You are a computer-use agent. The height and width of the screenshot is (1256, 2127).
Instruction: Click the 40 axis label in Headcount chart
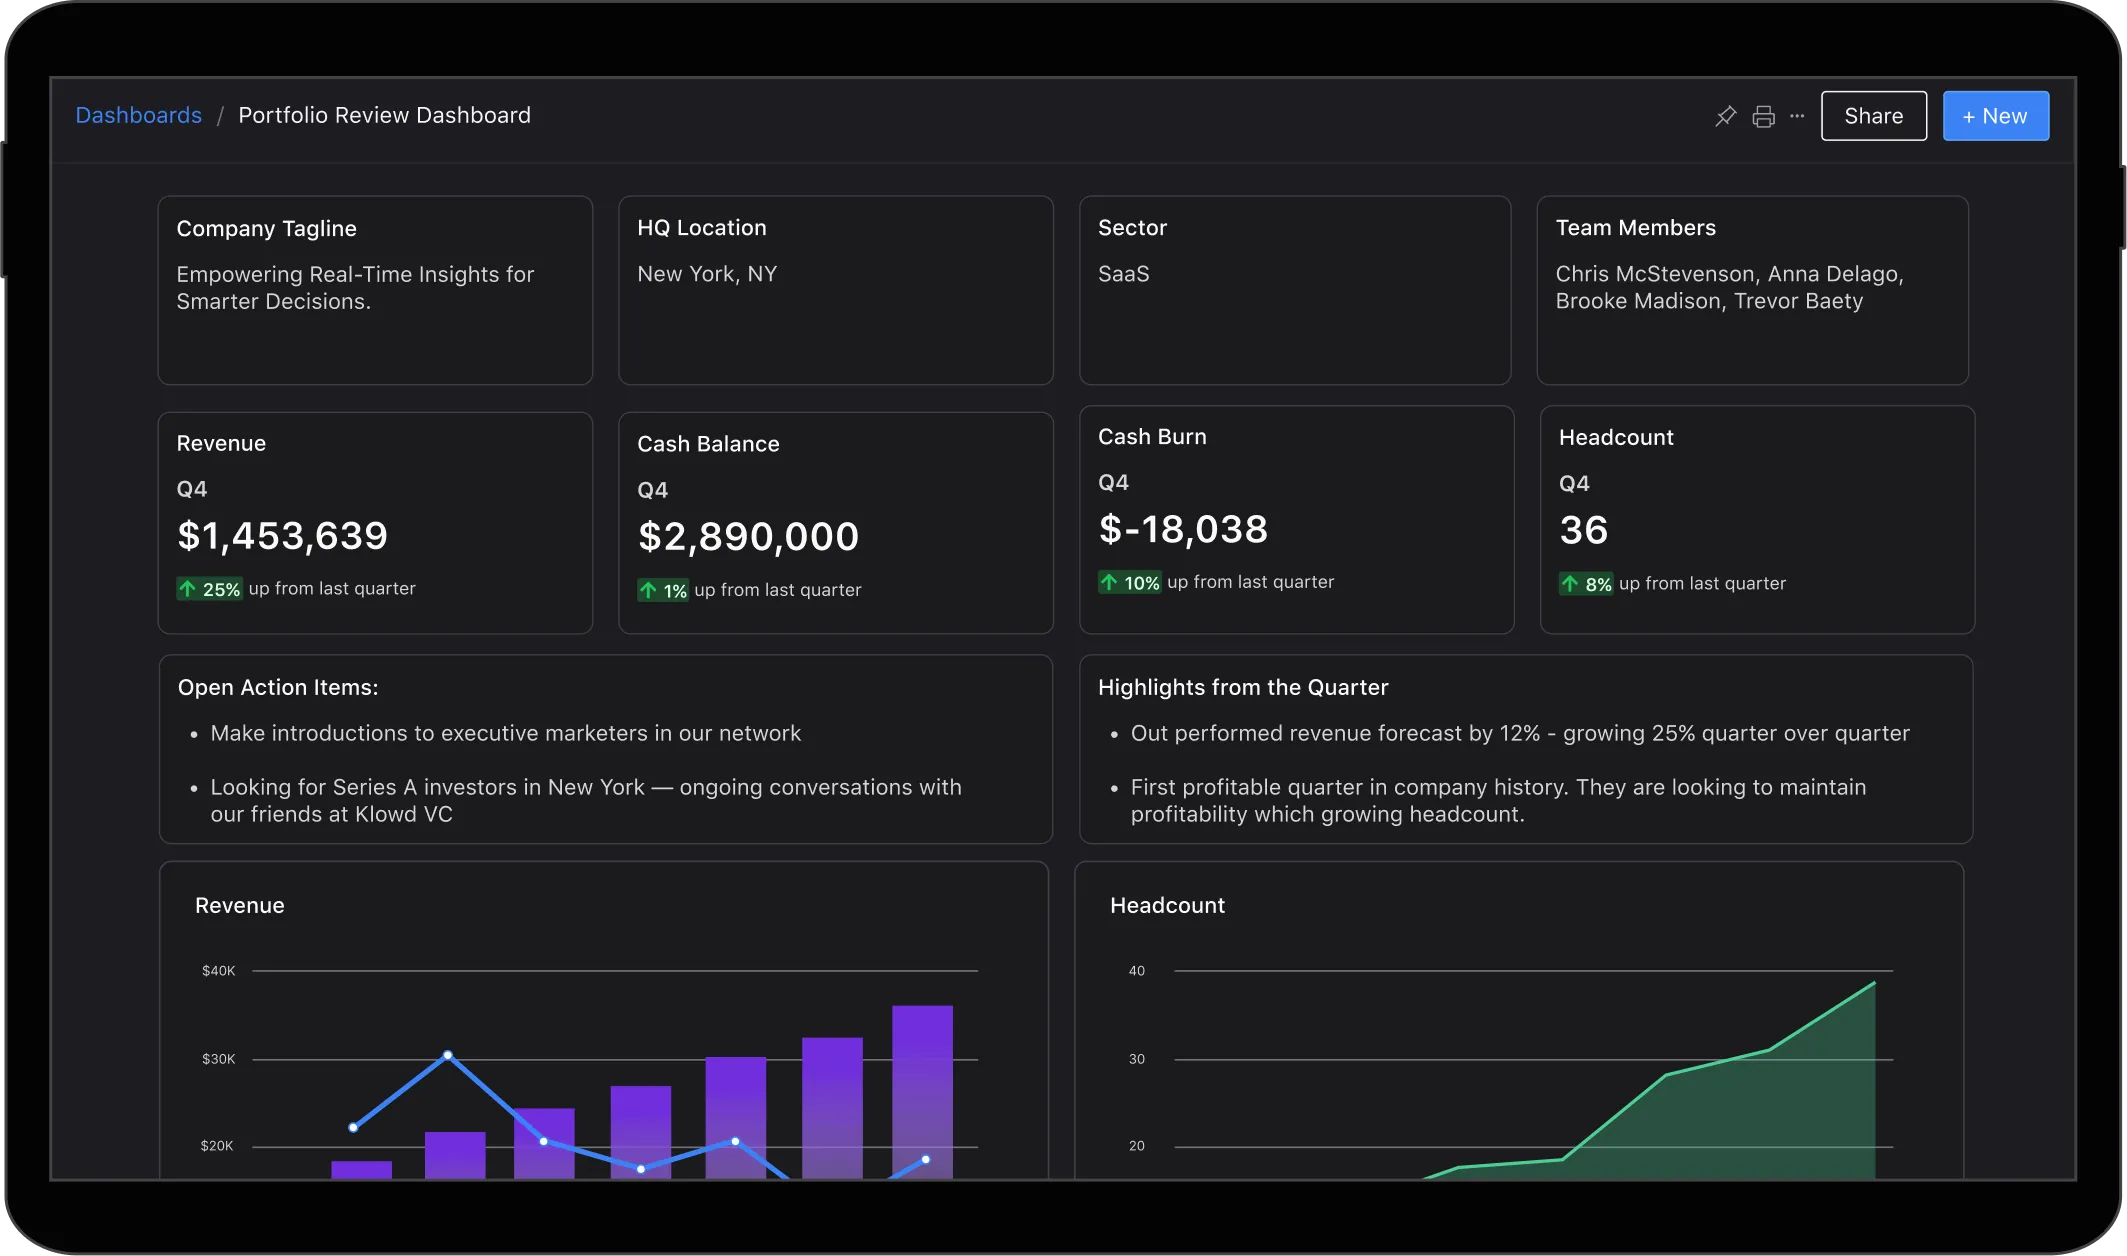1137,971
